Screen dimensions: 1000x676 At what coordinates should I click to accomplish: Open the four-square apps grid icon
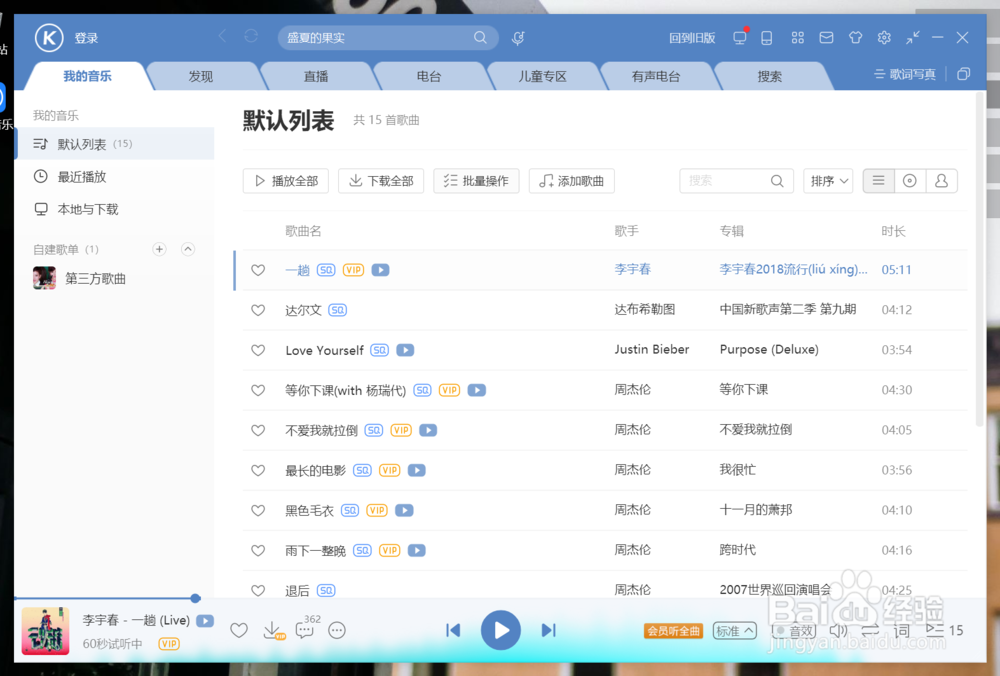pyautogui.click(x=797, y=38)
